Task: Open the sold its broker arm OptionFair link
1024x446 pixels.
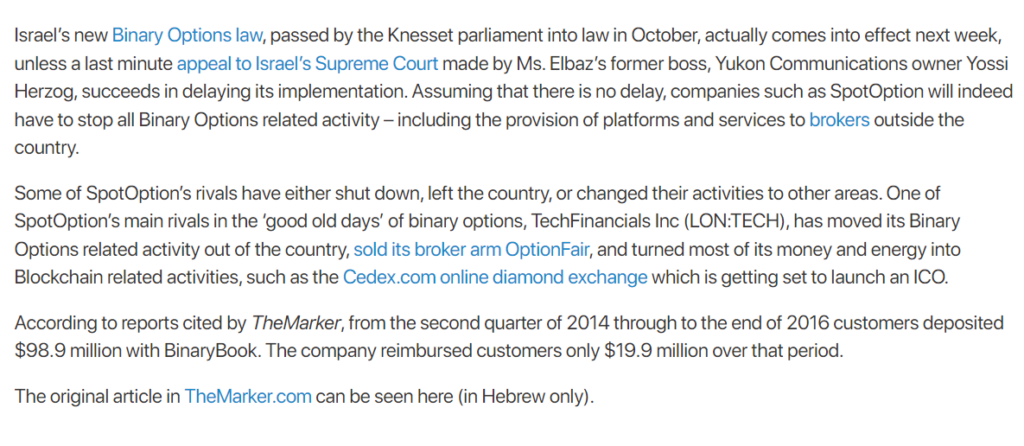Action: pos(472,249)
